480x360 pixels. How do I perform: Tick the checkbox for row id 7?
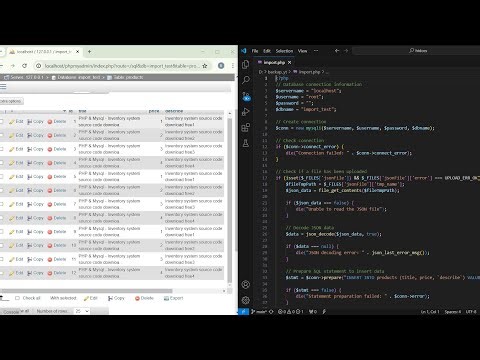[1, 204]
